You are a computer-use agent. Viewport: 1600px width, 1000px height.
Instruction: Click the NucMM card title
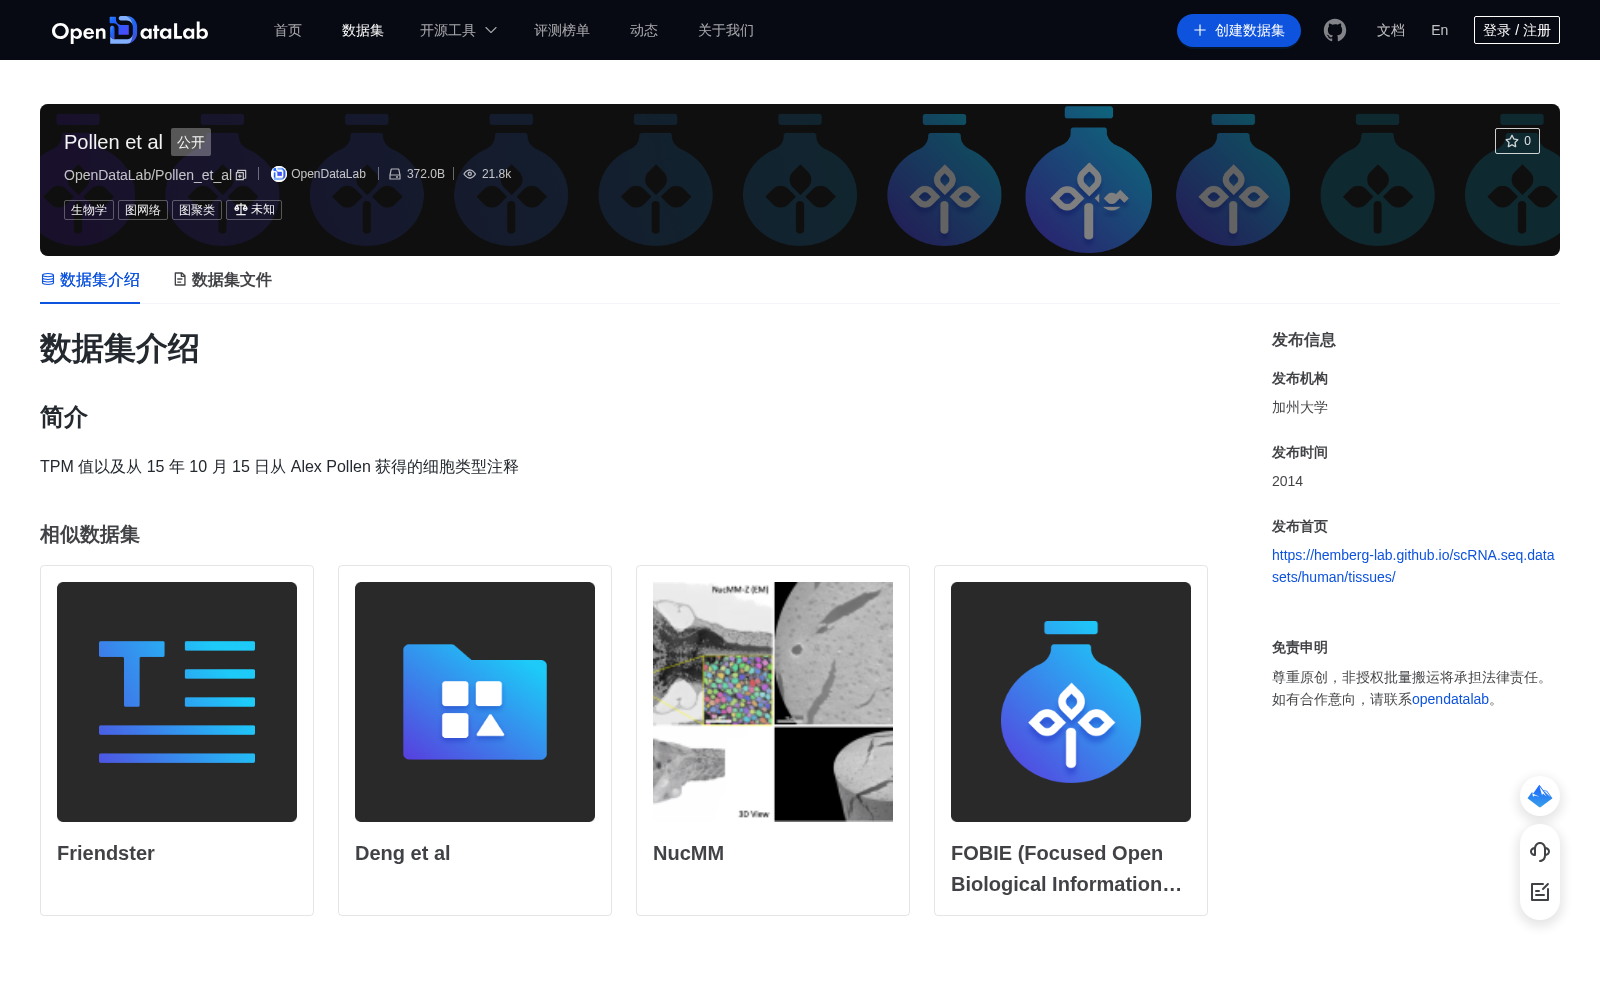688,853
